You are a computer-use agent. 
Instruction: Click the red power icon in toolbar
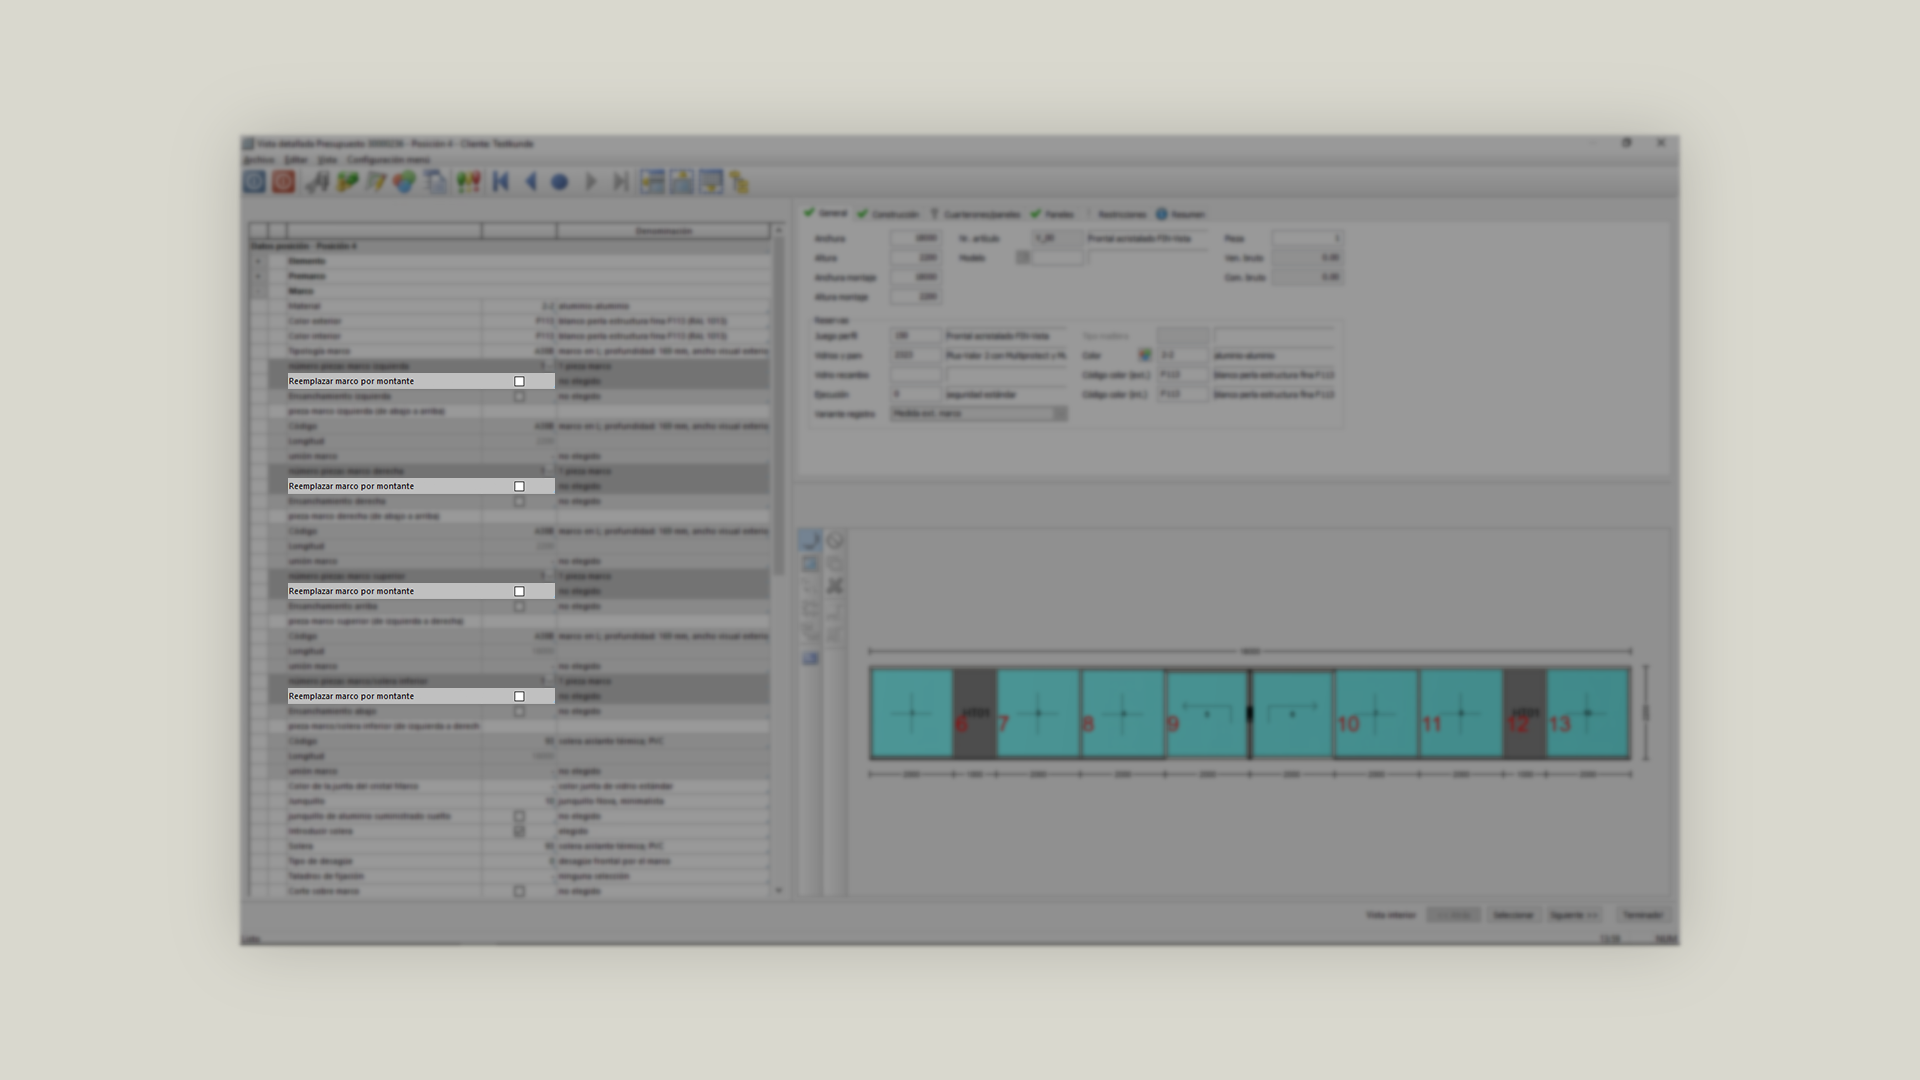point(283,182)
